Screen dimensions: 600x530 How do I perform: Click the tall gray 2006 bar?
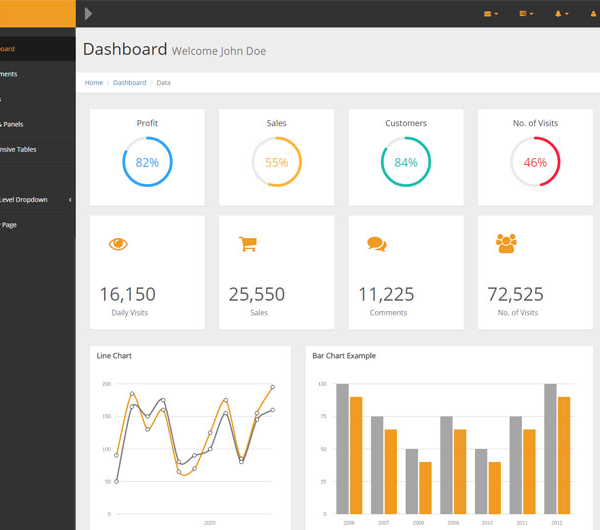click(x=342, y=448)
